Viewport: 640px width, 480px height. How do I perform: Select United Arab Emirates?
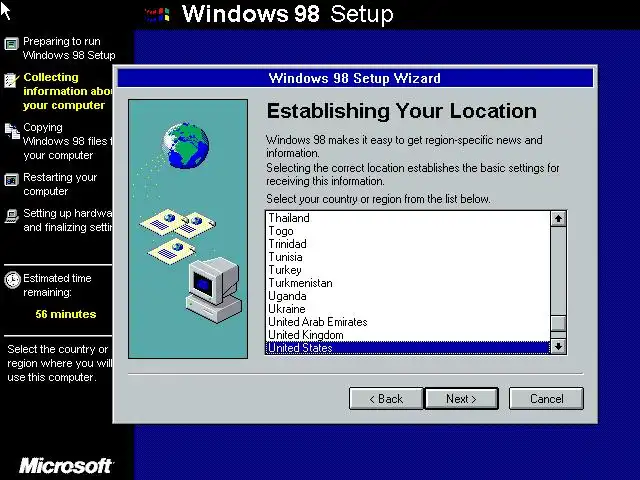click(407, 322)
